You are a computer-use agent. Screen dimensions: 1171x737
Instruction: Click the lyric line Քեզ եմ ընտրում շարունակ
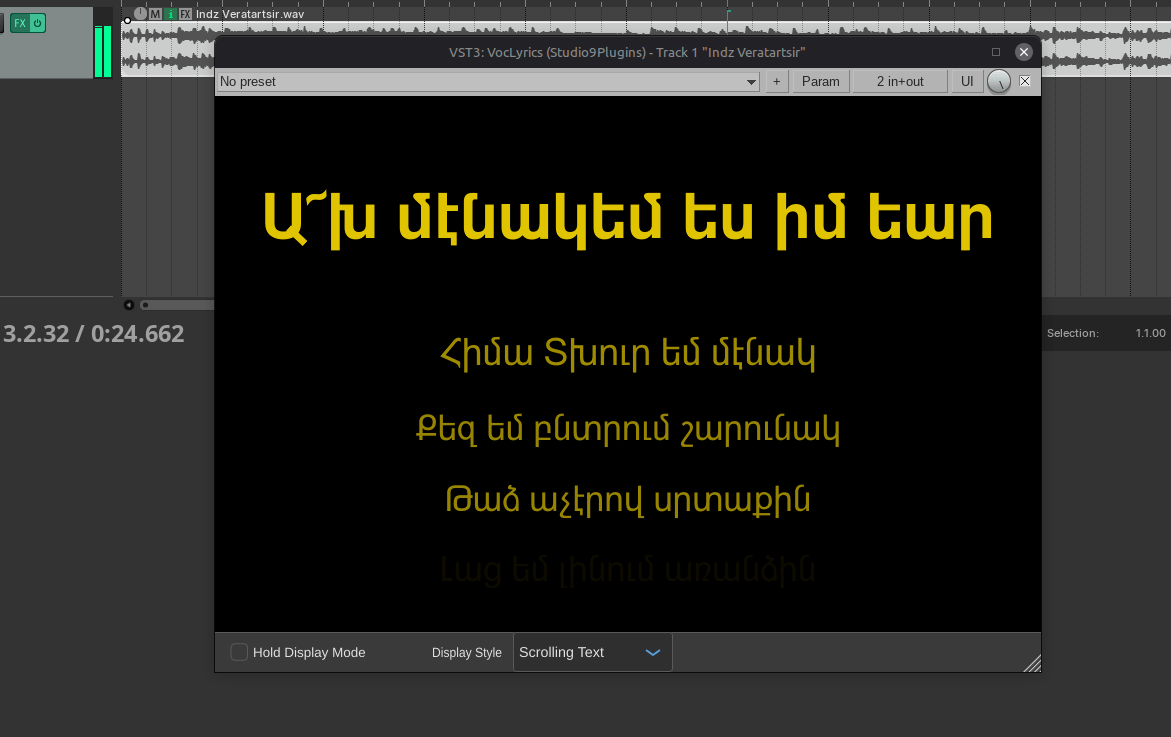coord(627,429)
